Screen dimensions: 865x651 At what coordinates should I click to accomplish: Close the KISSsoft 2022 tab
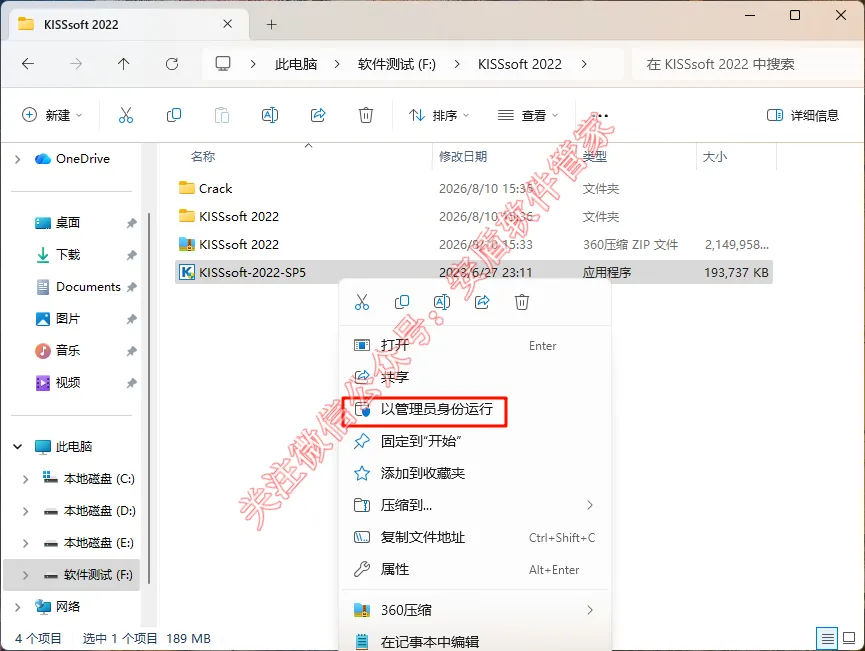tap(227, 24)
